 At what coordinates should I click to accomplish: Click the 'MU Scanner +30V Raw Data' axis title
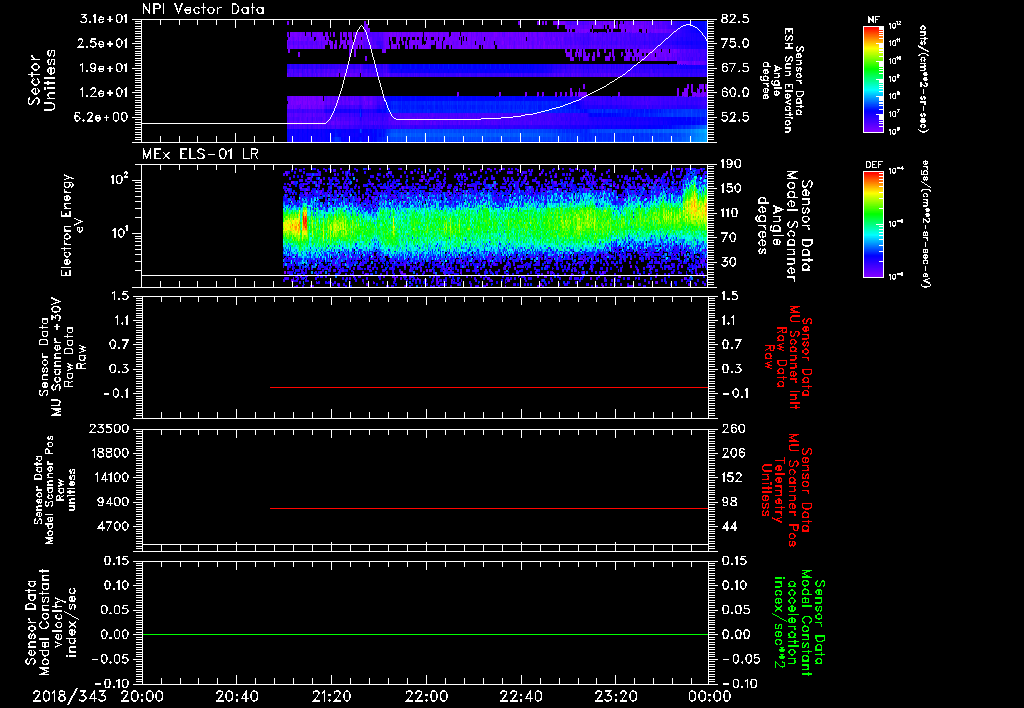62,357
